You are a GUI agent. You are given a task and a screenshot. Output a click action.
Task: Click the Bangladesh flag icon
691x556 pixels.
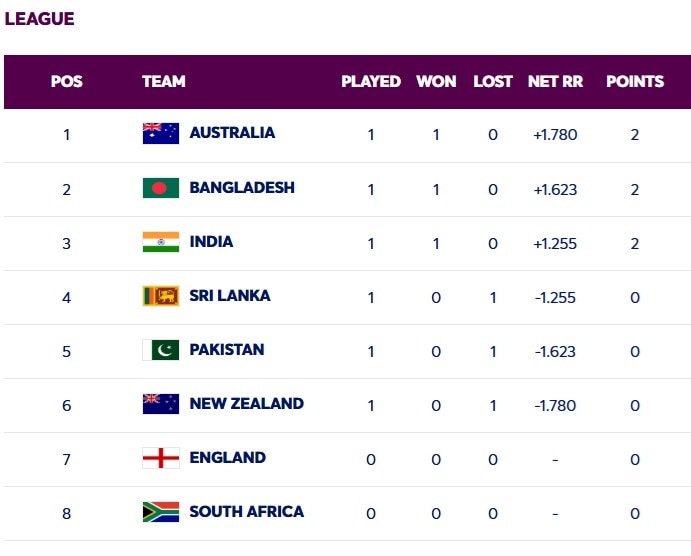click(160, 188)
